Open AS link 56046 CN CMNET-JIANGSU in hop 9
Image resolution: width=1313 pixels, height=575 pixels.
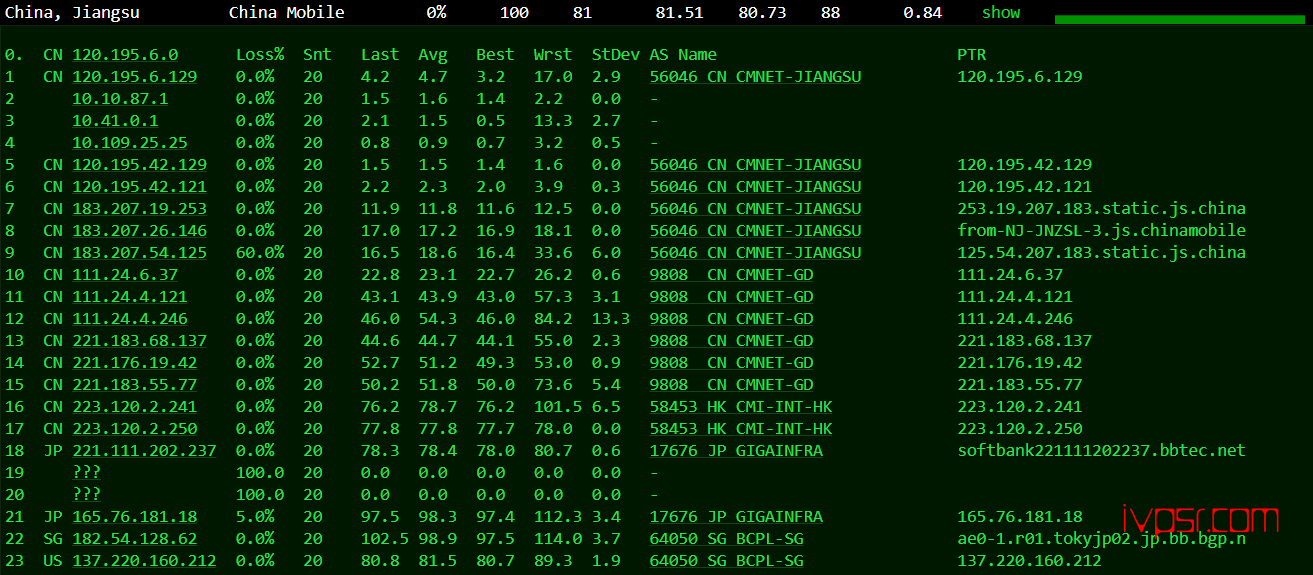[755, 253]
